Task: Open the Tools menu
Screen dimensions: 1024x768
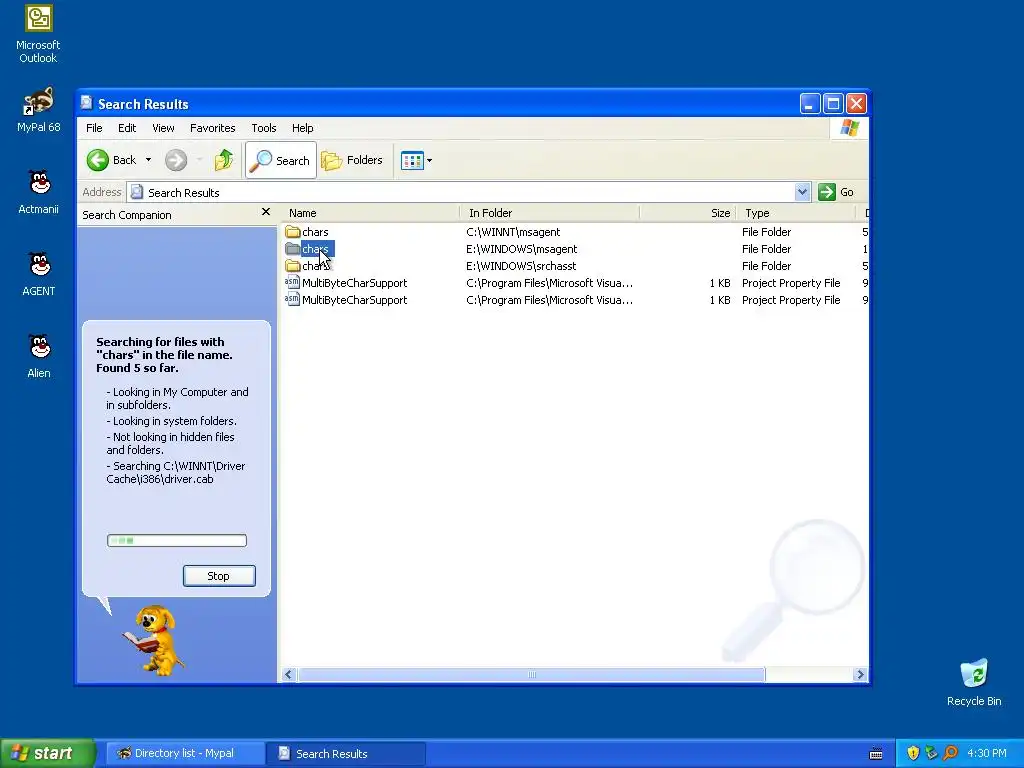Action: (264, 128)
